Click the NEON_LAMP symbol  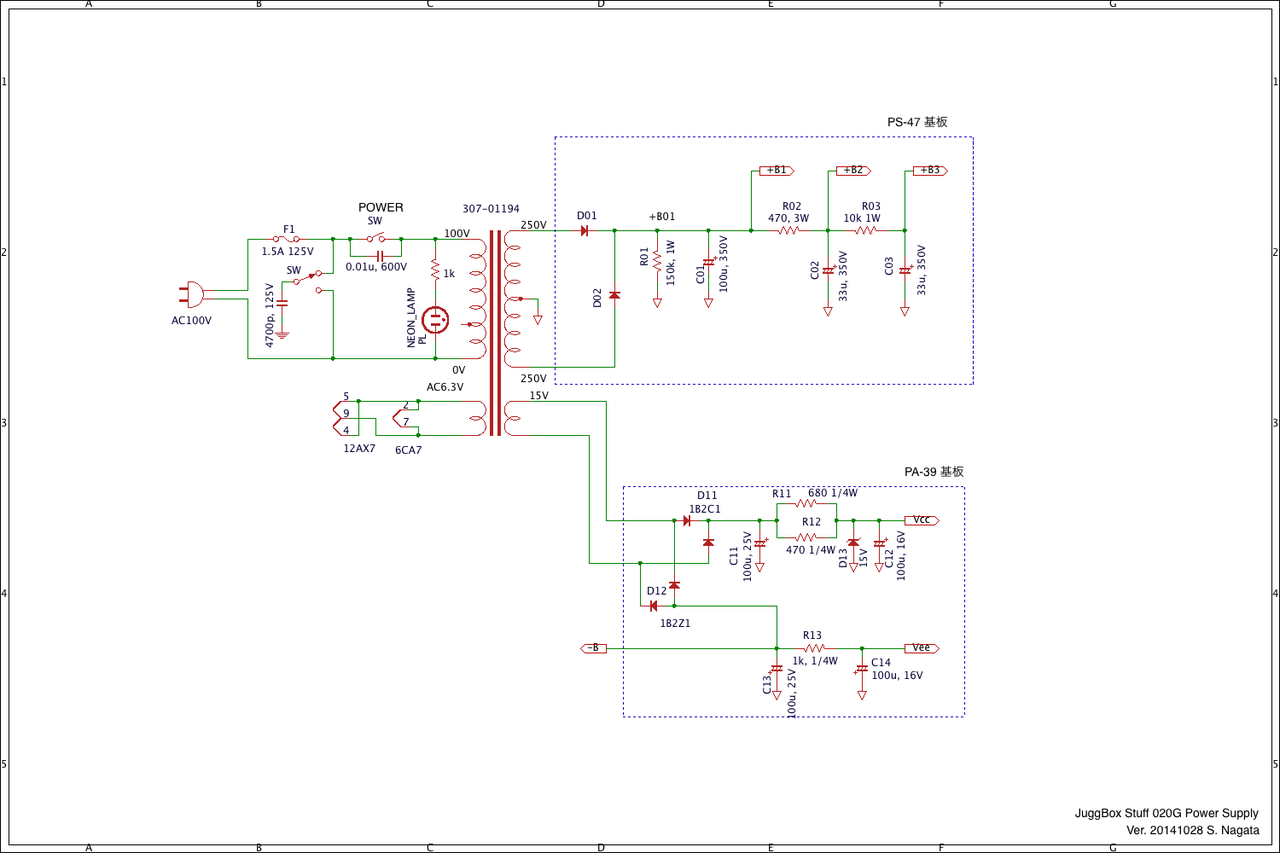coord(436,320)
